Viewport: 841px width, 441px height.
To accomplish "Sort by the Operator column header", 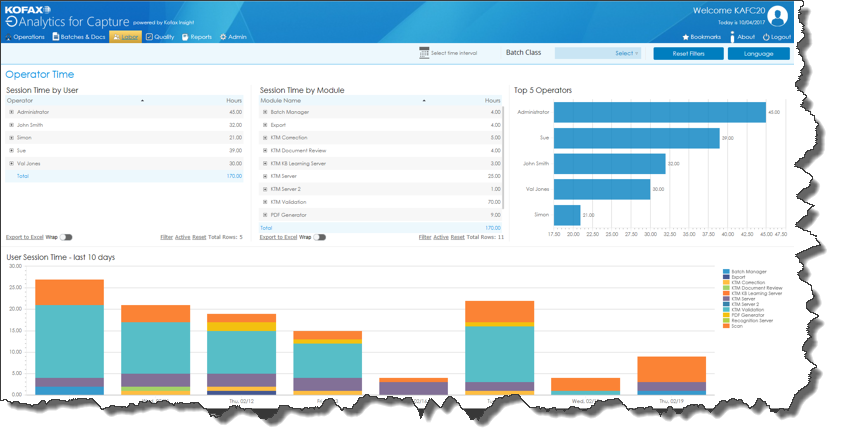I will (20, 100).
